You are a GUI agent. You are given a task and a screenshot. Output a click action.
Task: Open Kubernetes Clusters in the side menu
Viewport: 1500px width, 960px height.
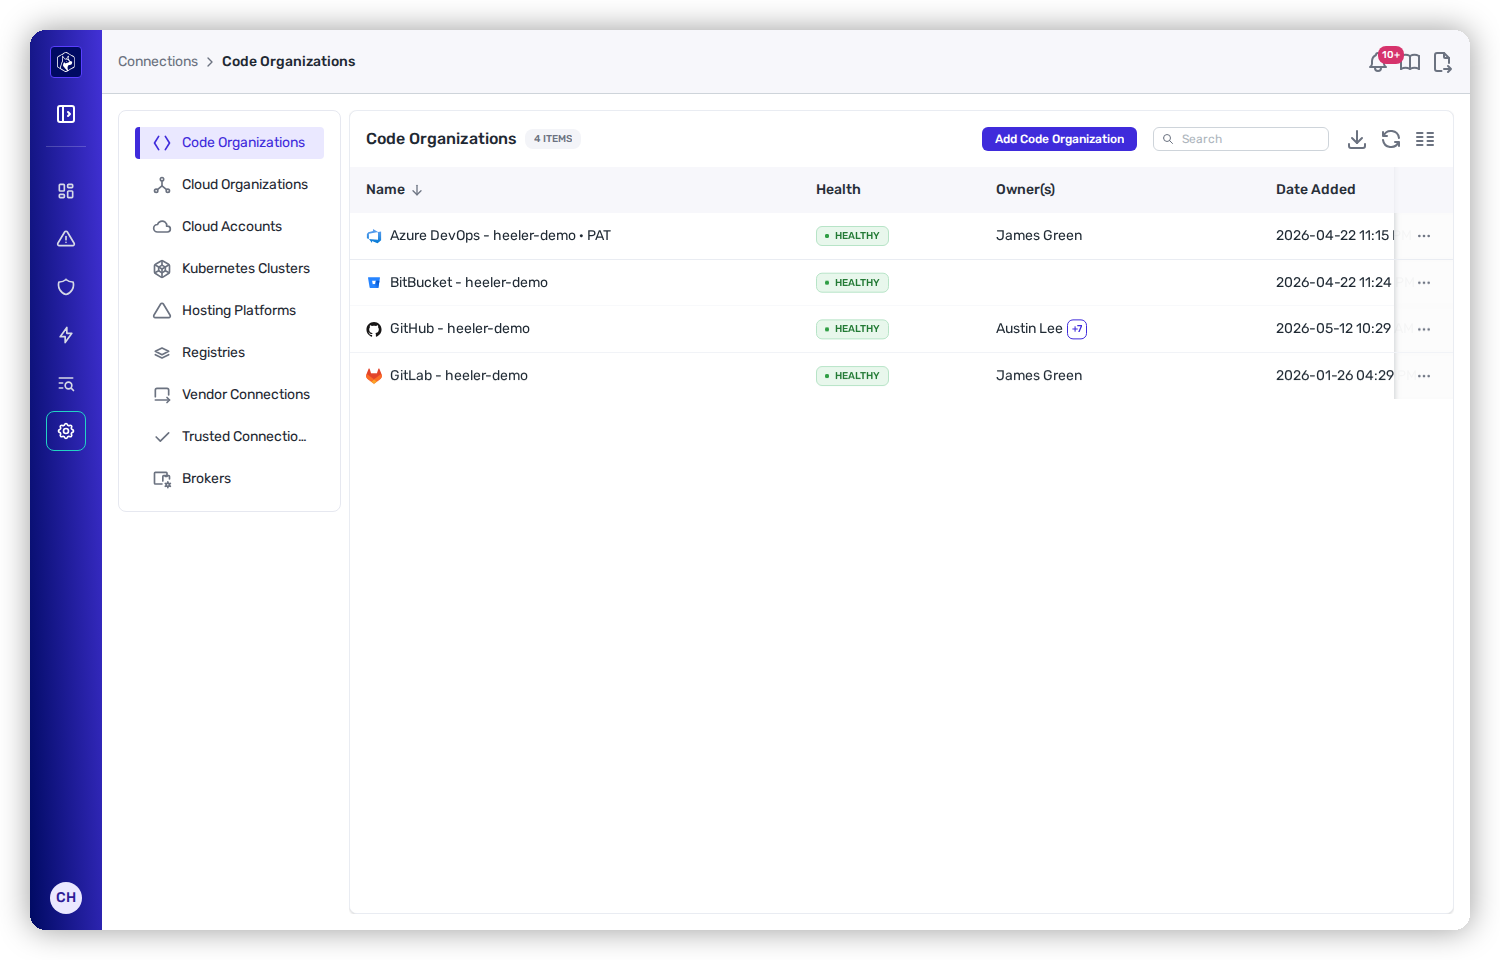[230, 269]
